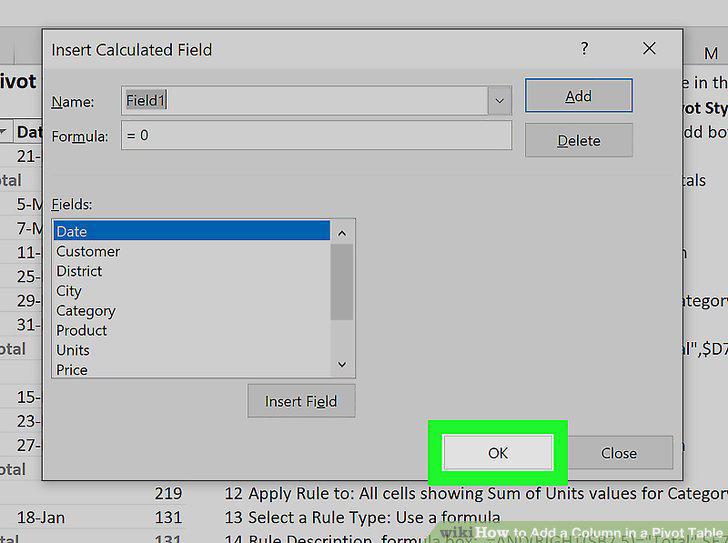The width and height of the screenshot is (728, 543).
Task: Select the 18-Jan cell in the worksheet
Action: pyautogui.click(x=41, y=517)
